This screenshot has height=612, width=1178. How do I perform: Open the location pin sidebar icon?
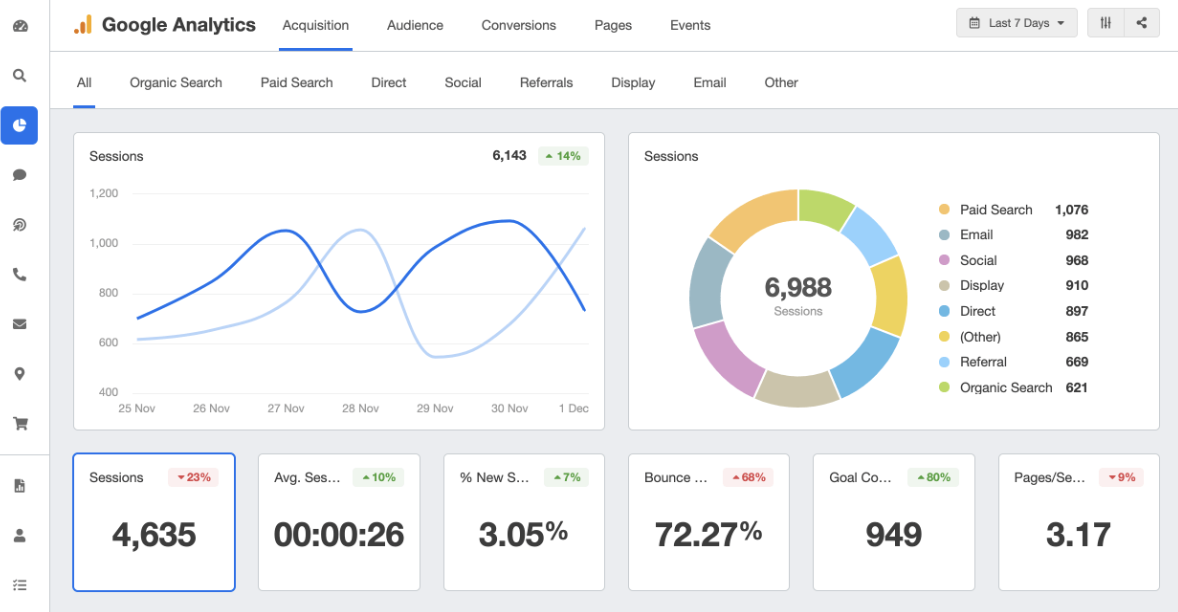click(x=20, y=374)
